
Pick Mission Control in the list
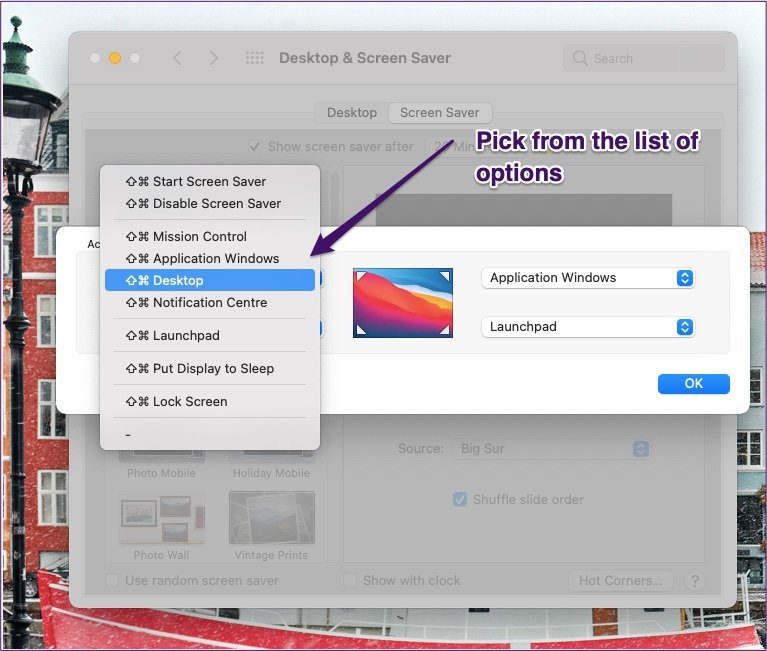[x=210, y=236]
